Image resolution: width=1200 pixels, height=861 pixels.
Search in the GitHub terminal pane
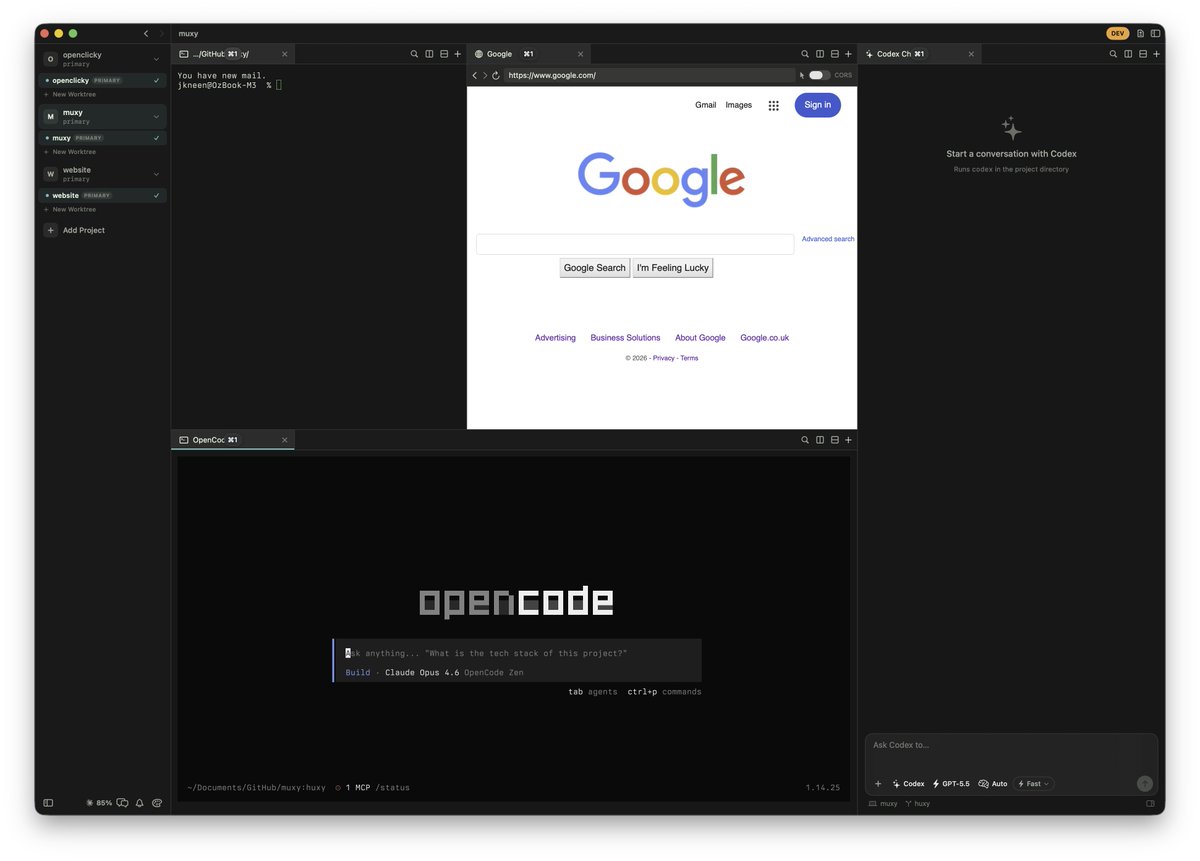coord(414,54)
